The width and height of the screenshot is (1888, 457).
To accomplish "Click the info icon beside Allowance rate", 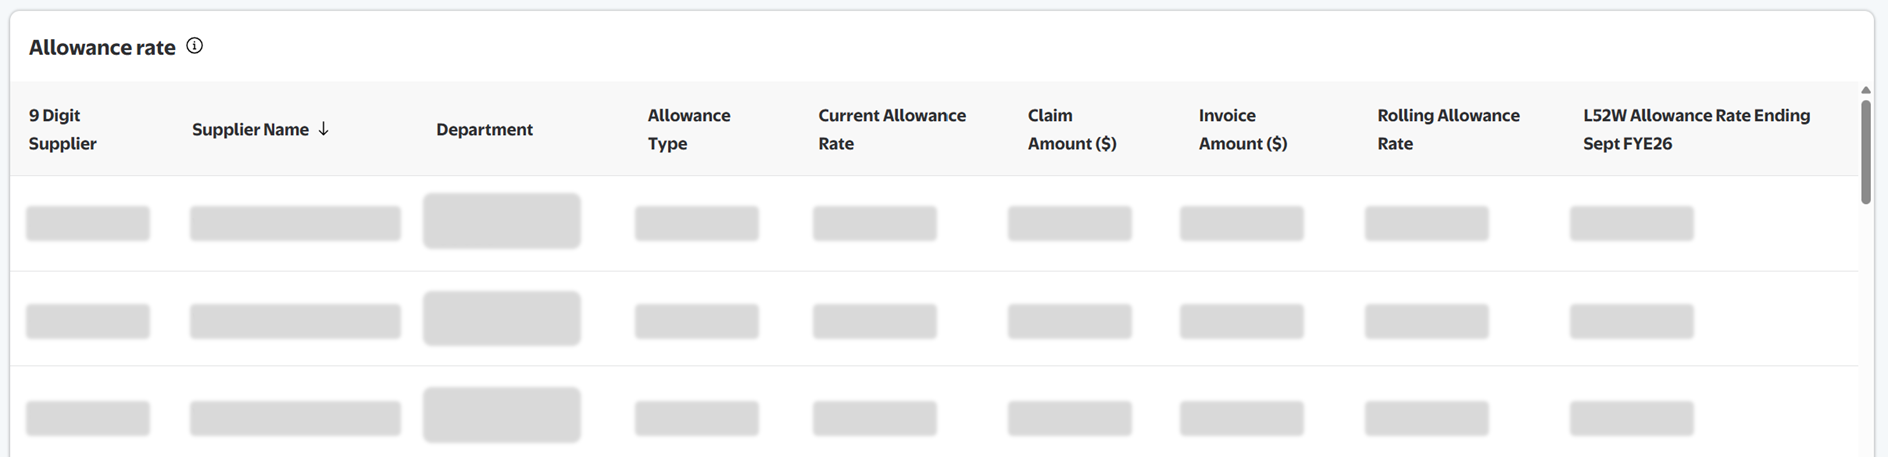I will coord(195,46).
